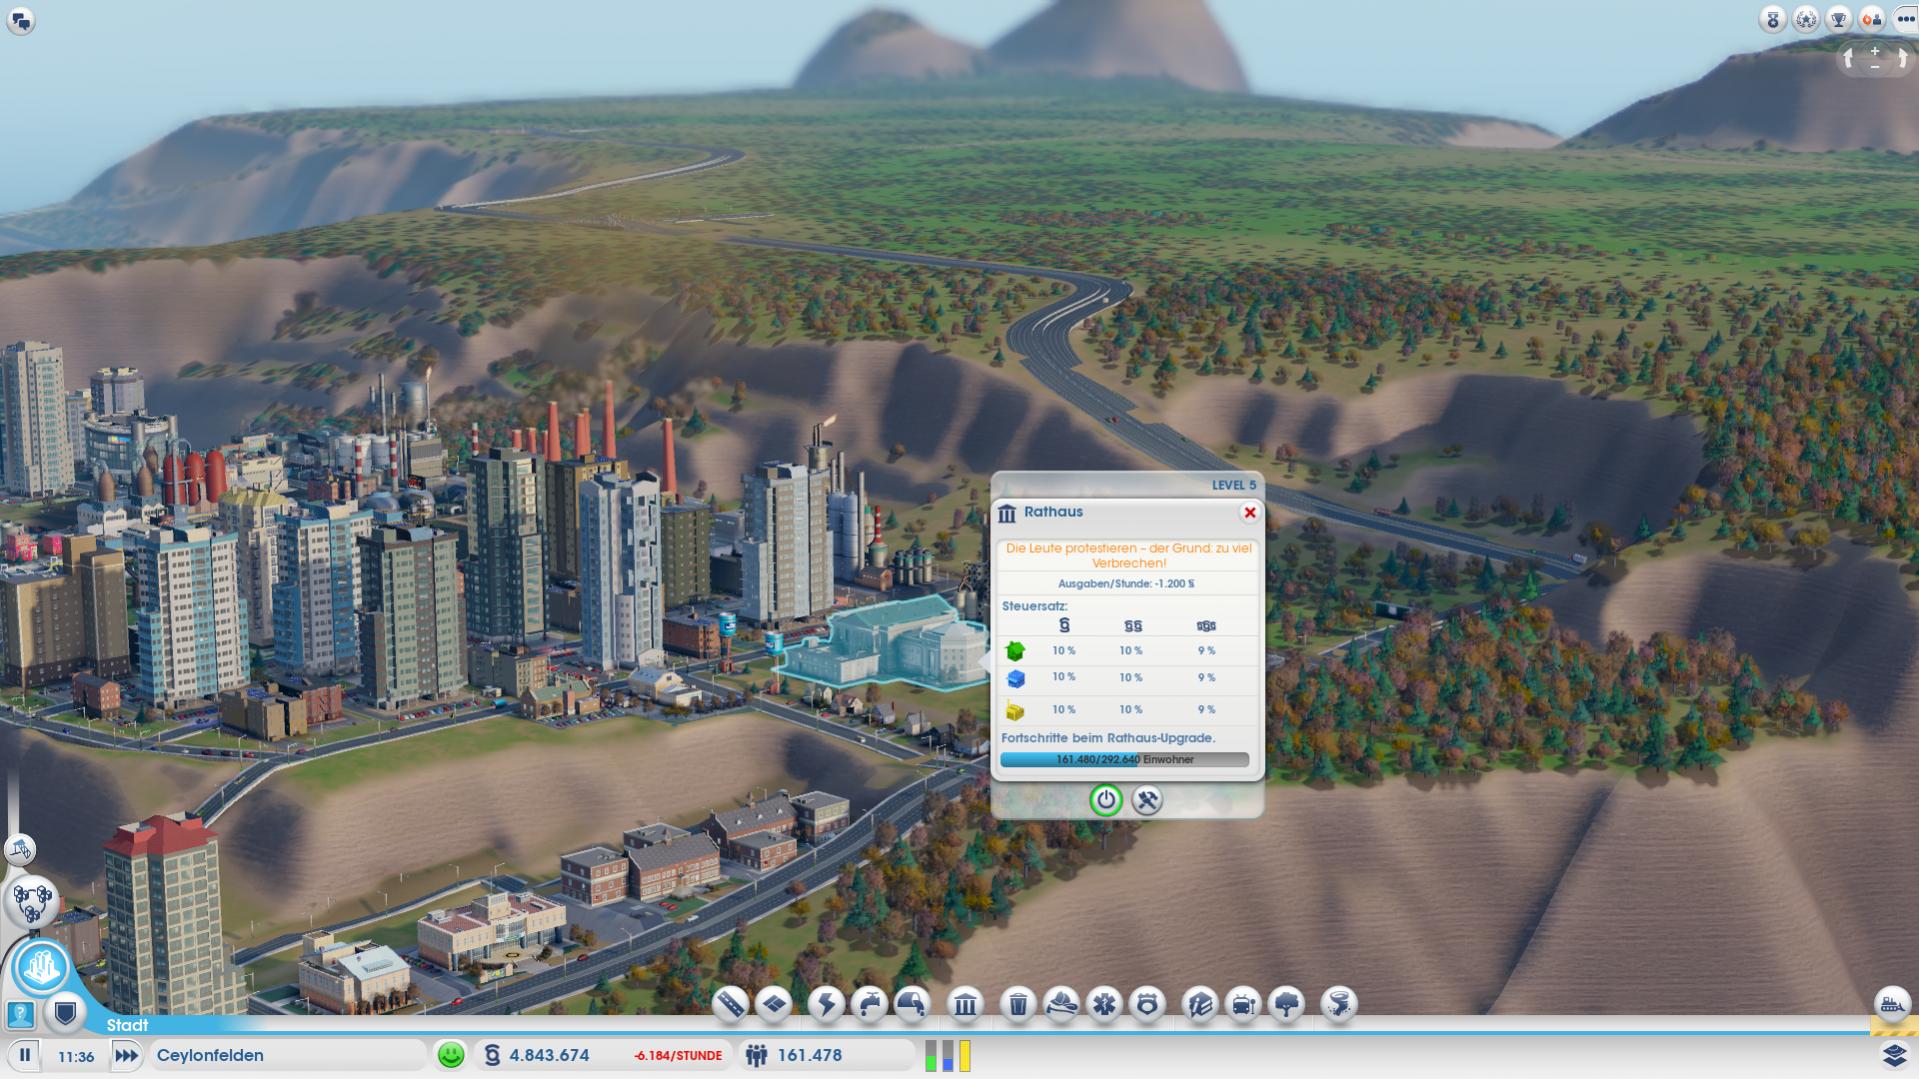The width and height of the screenshot is (1919, 1079).
Task: Open the Zones menu icon
Action: point(774,1003)
